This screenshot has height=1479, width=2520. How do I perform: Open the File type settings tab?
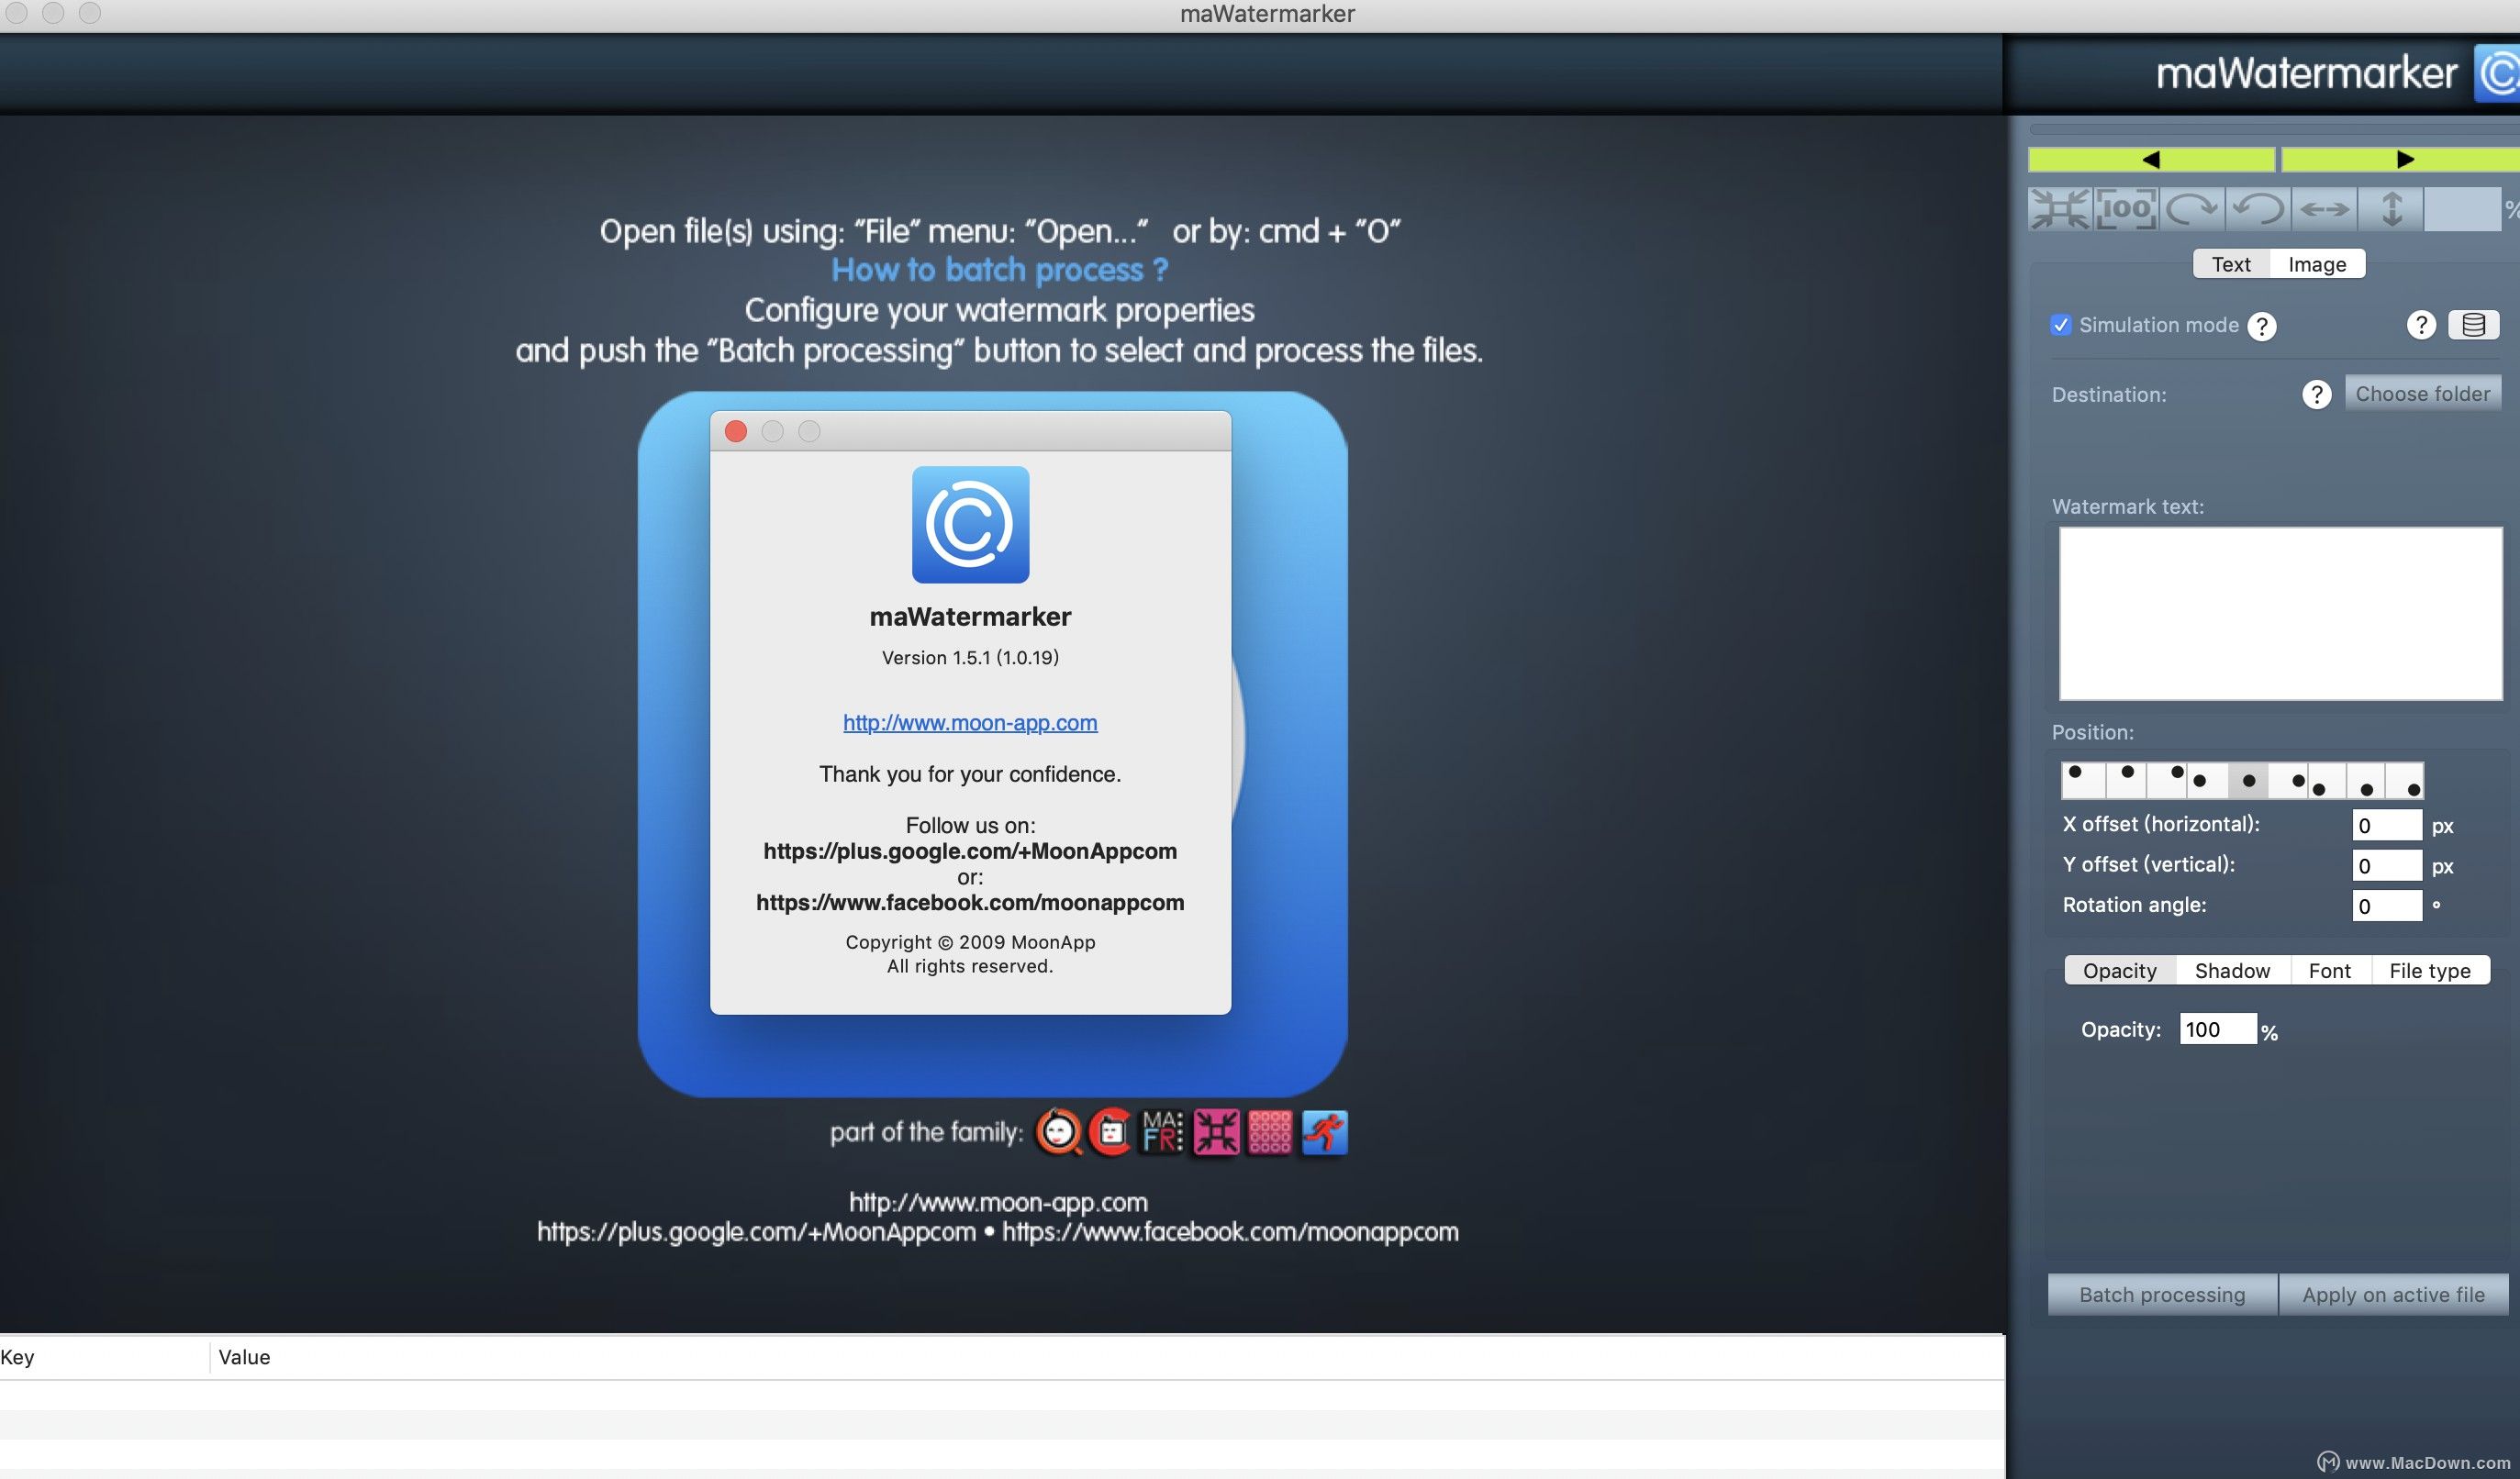pos(2429,970)
